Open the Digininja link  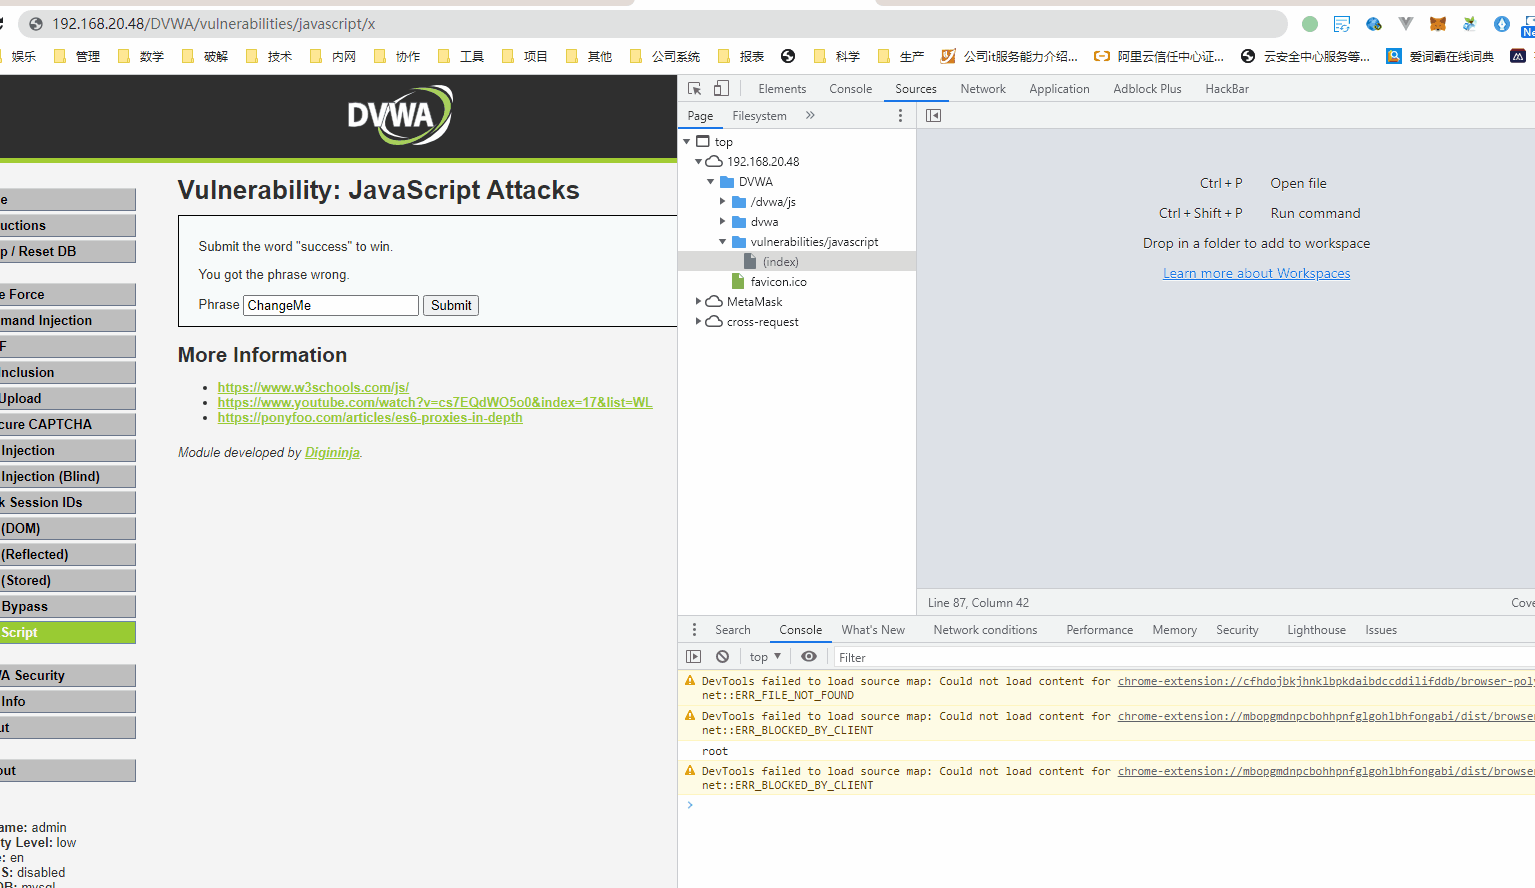click(332, 453)
